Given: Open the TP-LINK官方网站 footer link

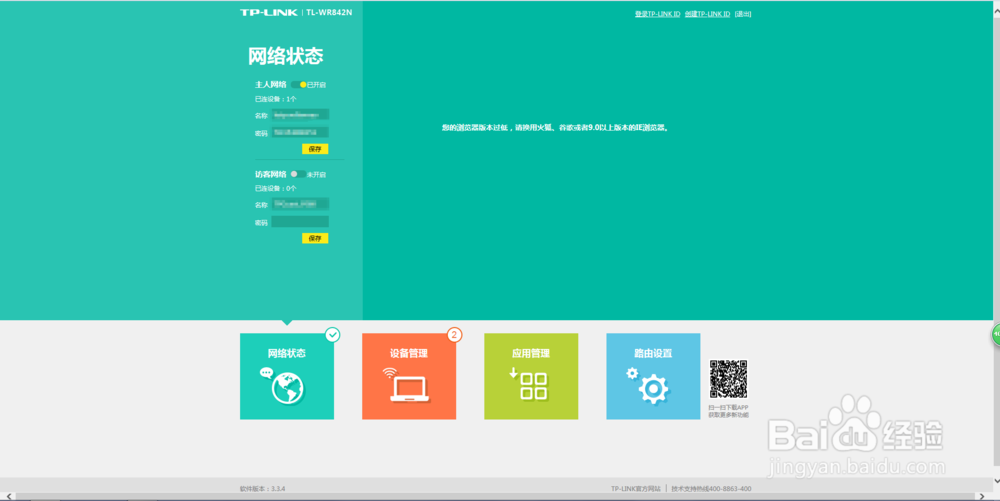Looking at the screenshot, I should click(x=636, y=489).
